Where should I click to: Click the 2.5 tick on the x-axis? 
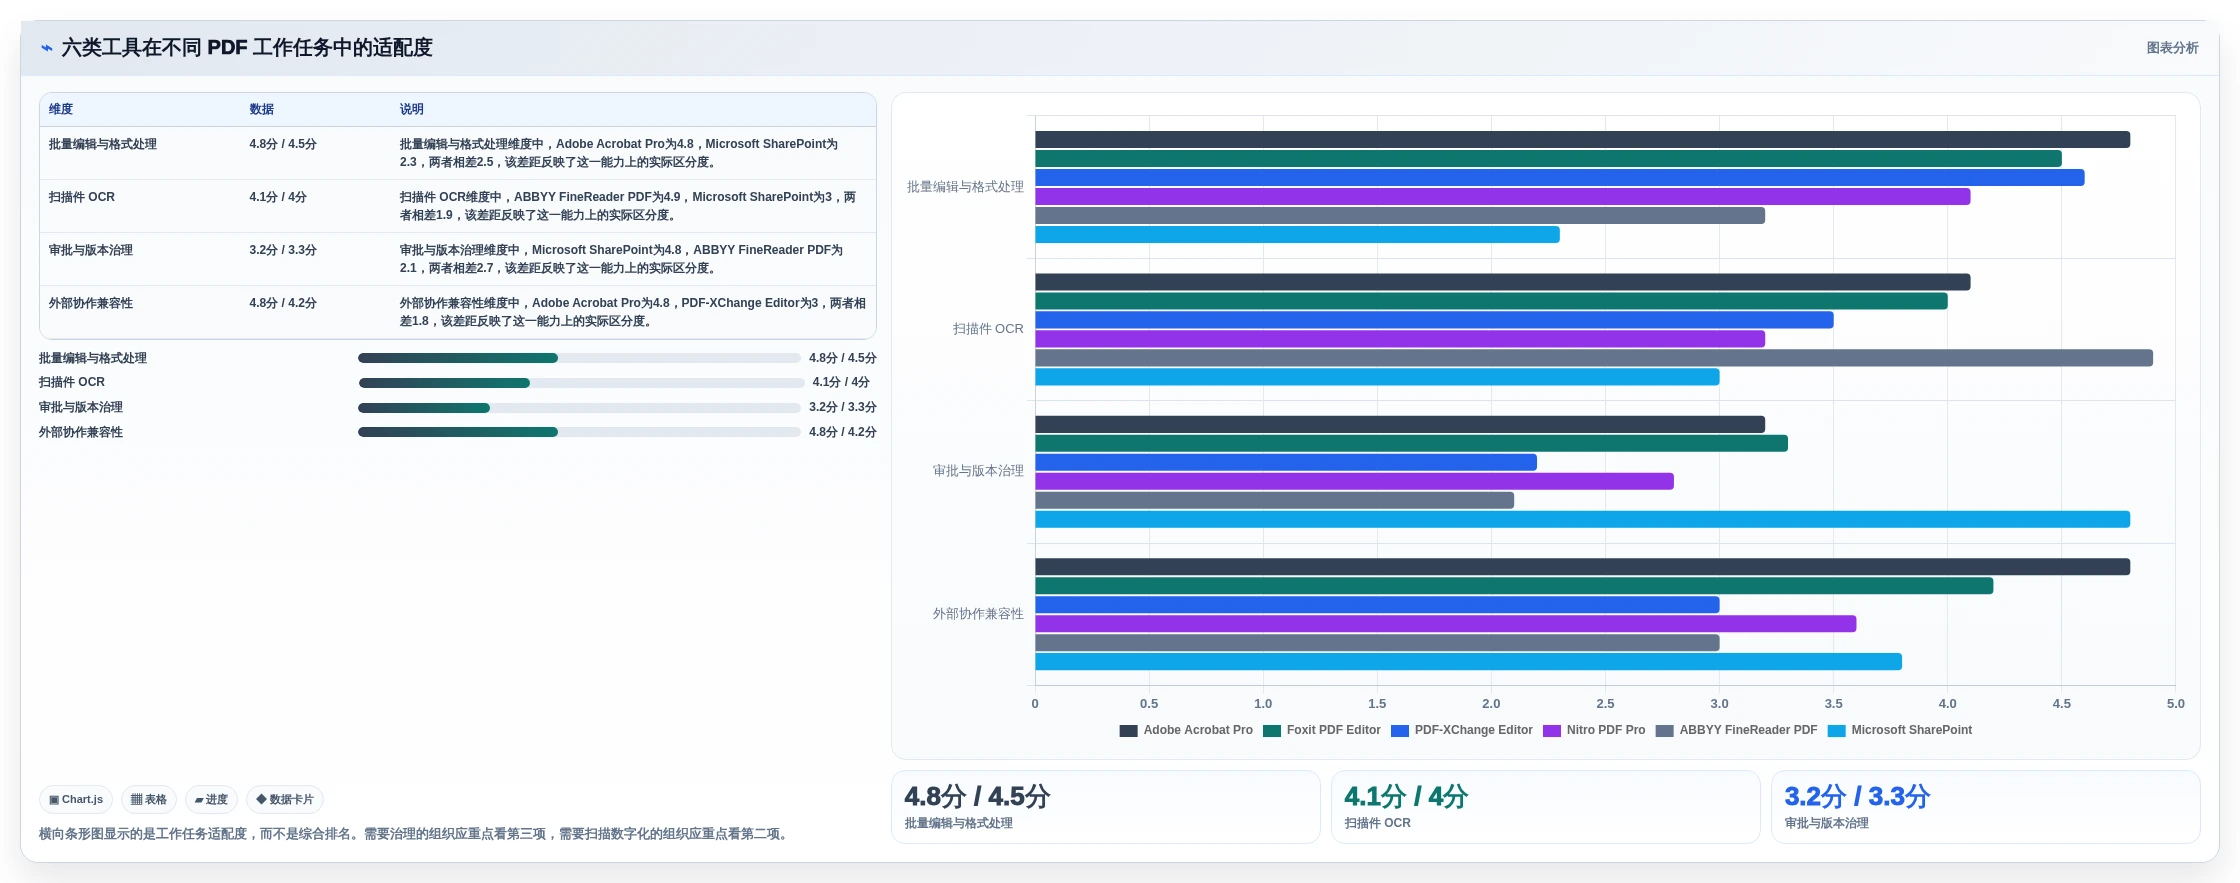pos(1605,704)
